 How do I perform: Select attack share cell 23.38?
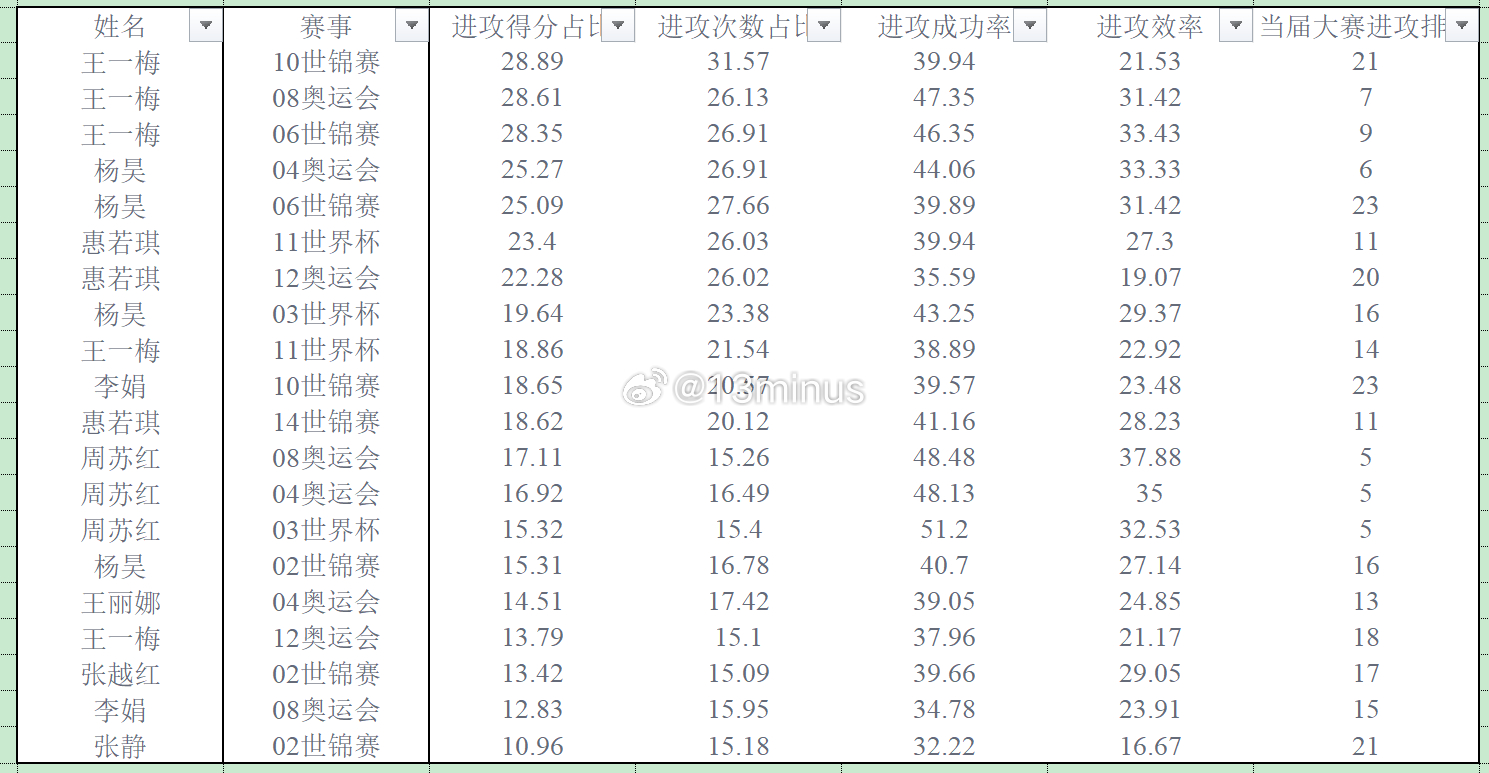[738, 314]
